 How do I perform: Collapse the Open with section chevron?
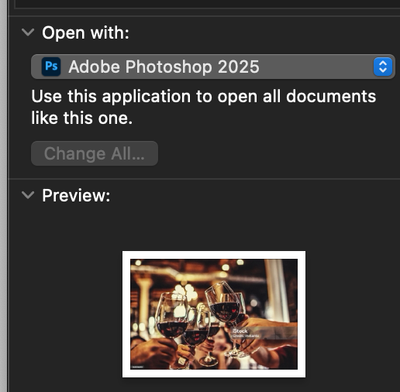point(28,32)
